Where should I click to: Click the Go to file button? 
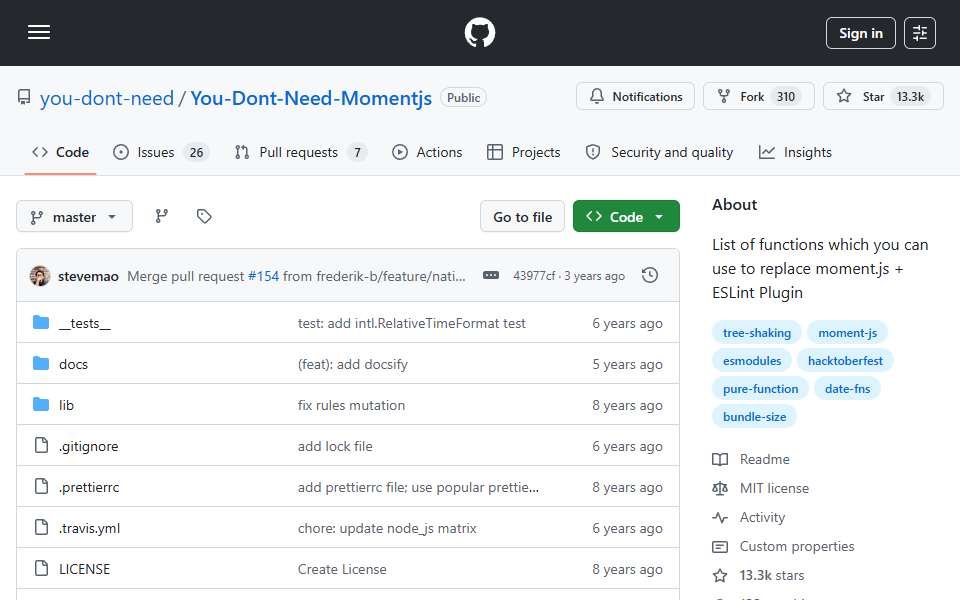point(522,217)
